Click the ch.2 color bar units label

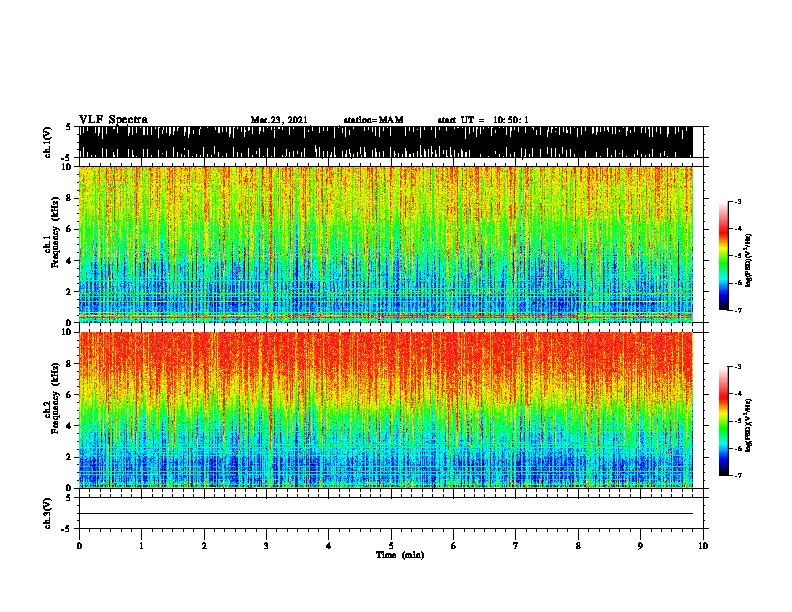tap(748, 426)
